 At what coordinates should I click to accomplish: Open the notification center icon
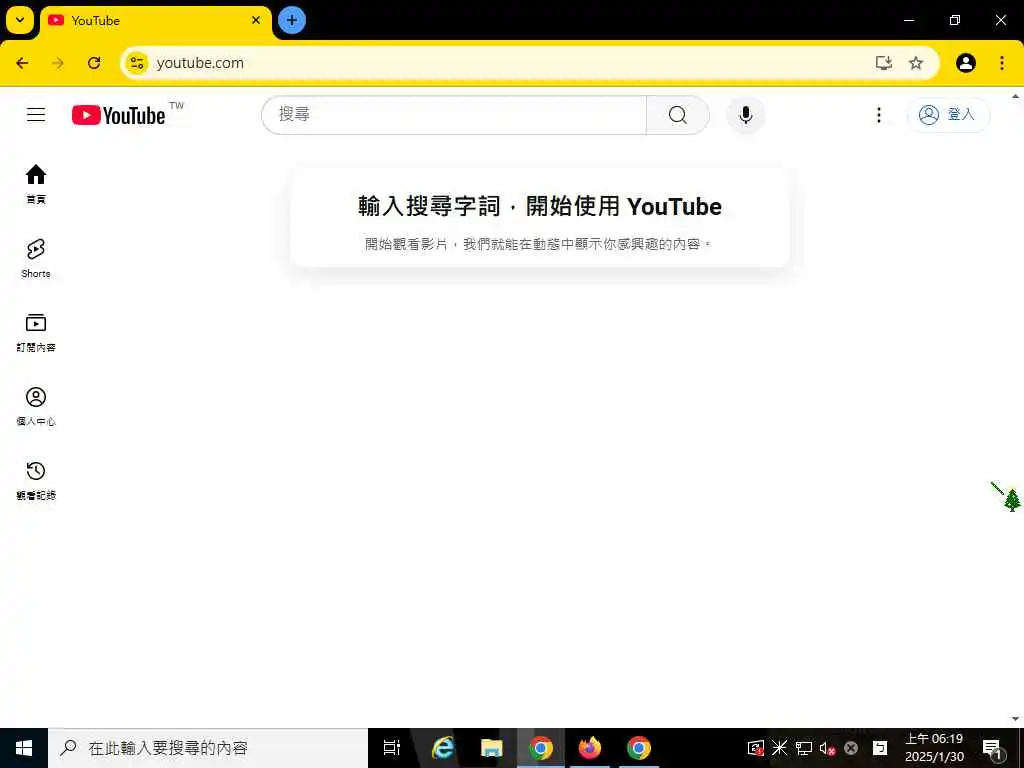coord(991,748)
